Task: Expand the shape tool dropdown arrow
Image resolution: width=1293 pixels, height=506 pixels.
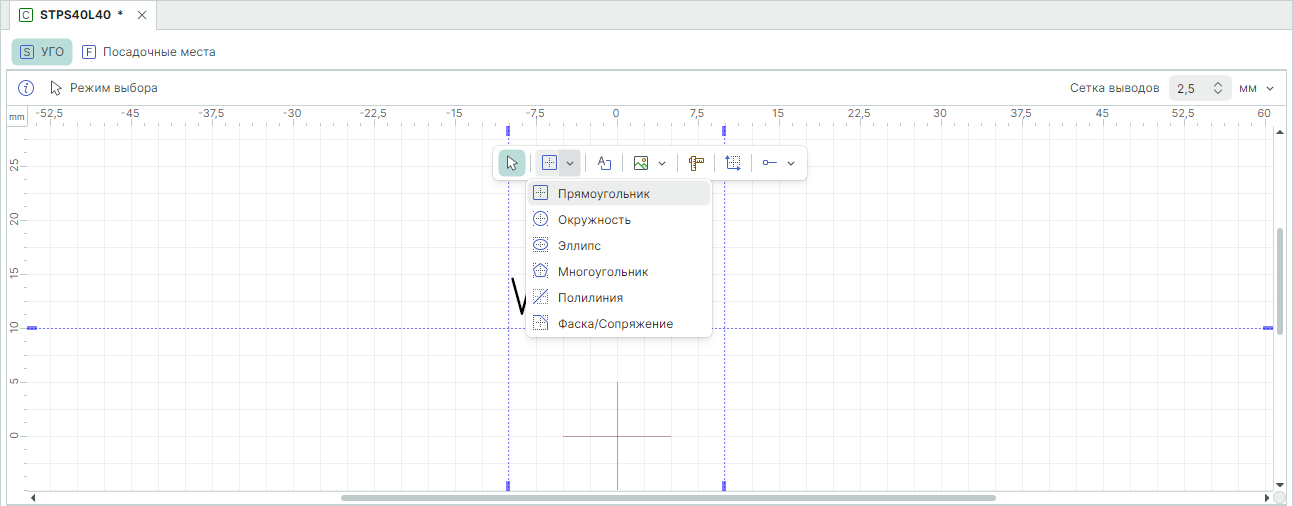Action: (570, 163)
